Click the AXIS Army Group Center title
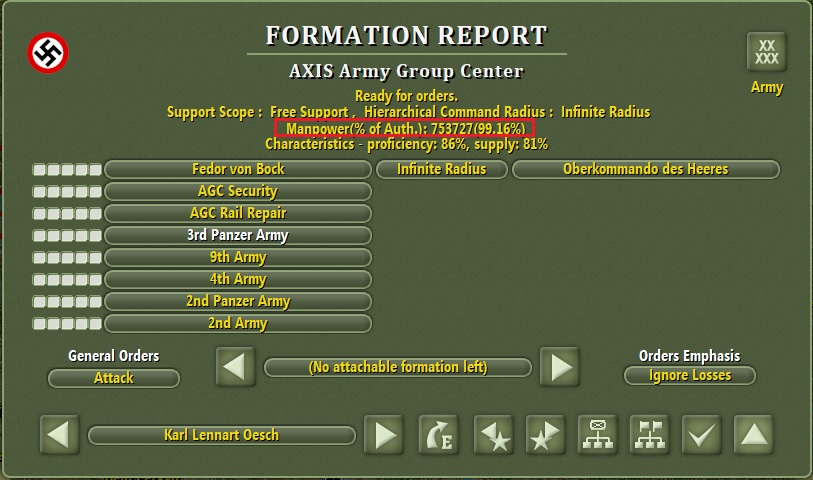The width and height of the screenshot is (813, 480). point(406,71)
